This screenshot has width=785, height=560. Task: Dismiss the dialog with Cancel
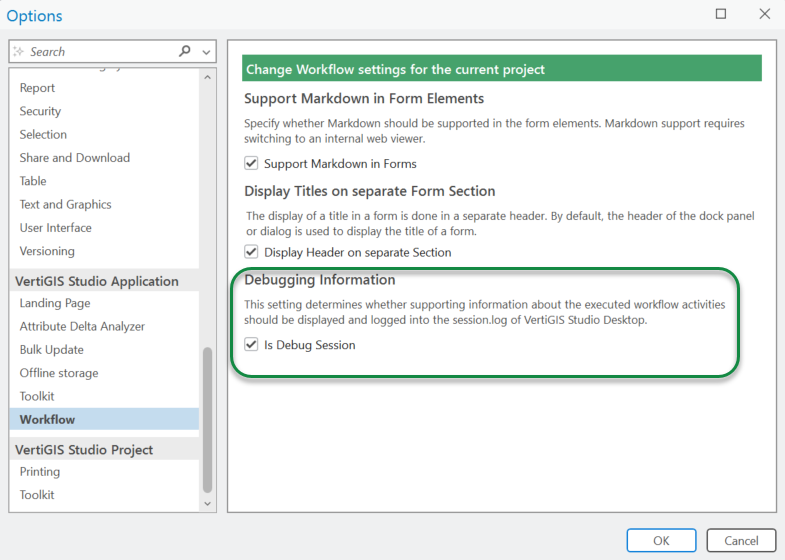(741, 540)
